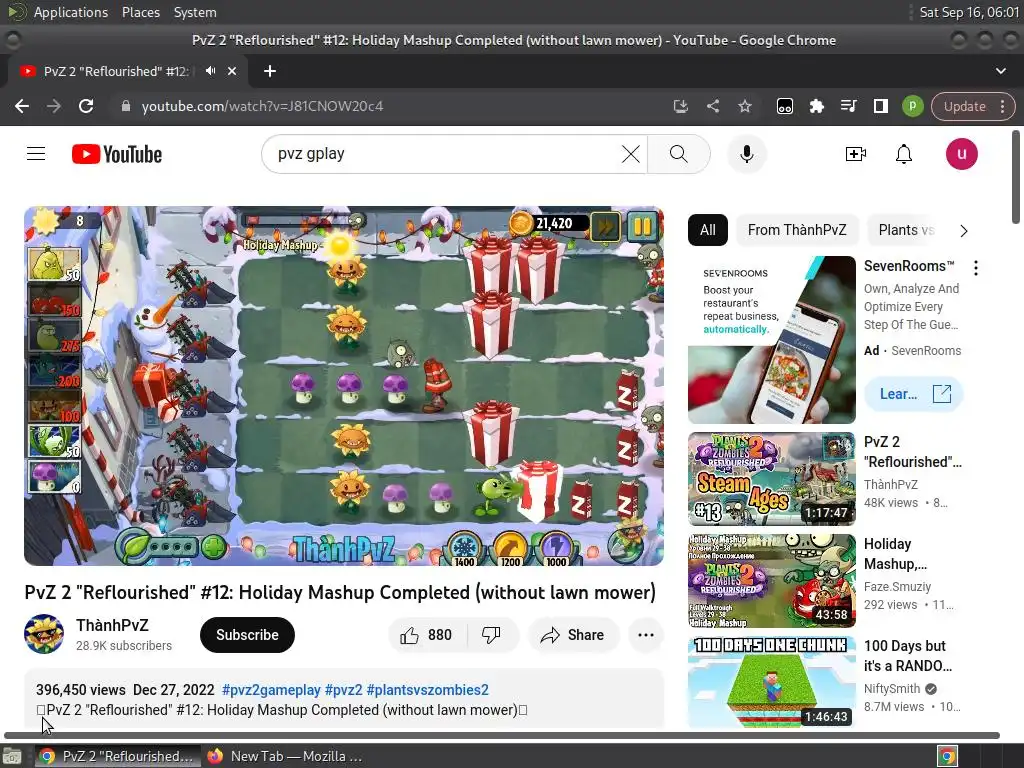The image size is (1024, 768).
Task: Open the '100 Days but it's a RANDO...' title
Action: [x=908, y=656]
